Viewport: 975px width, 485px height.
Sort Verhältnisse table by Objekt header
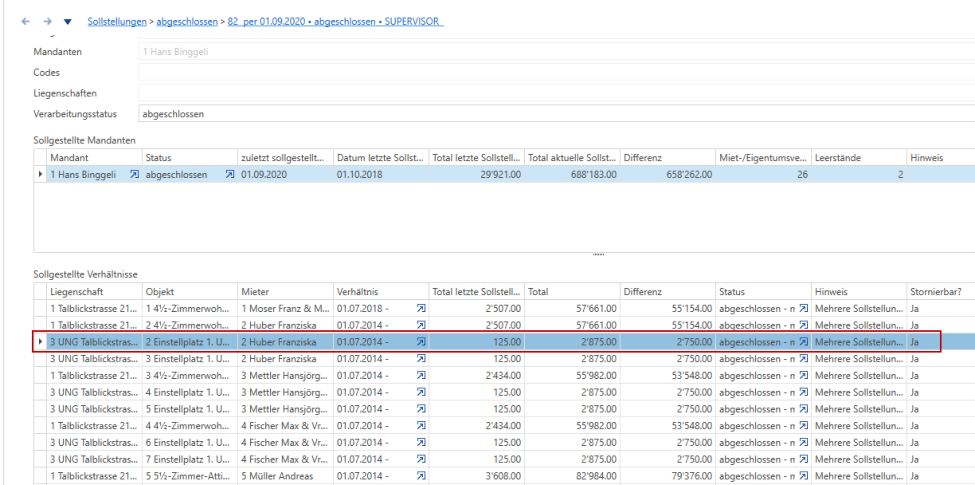coord(190,291)
